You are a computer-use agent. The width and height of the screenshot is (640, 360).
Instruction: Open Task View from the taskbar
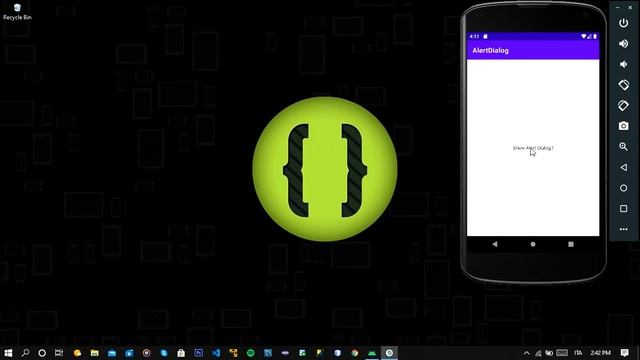click(59, 353)
